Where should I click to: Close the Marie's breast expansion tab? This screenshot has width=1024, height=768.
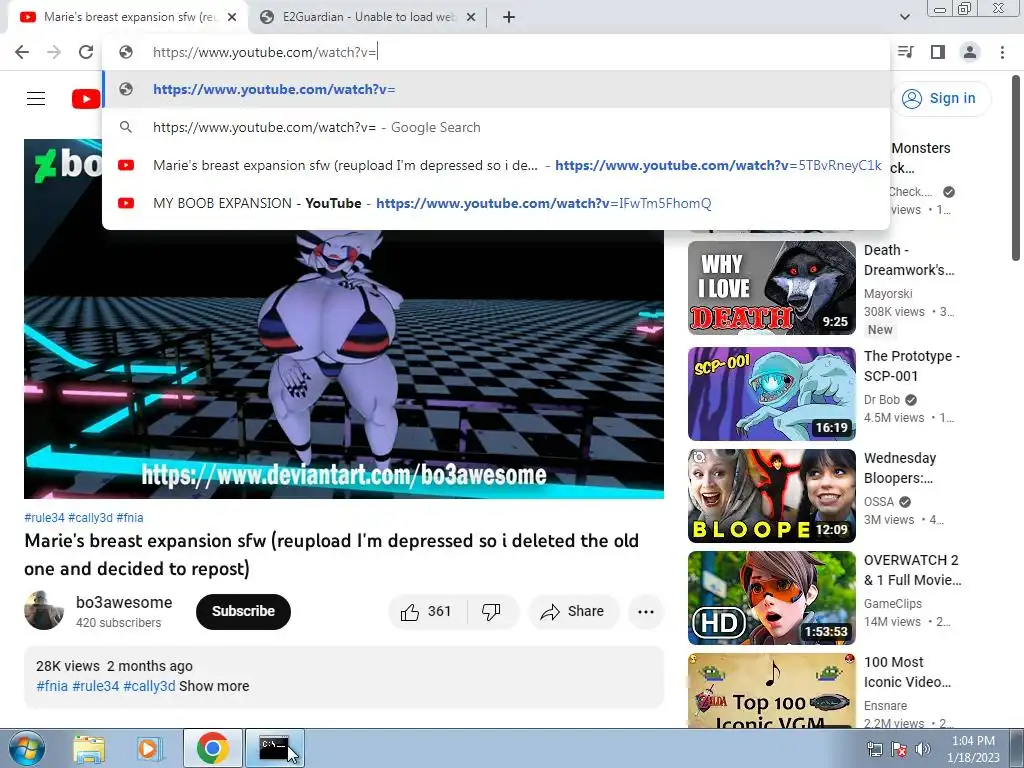click(x=232, y=17)
